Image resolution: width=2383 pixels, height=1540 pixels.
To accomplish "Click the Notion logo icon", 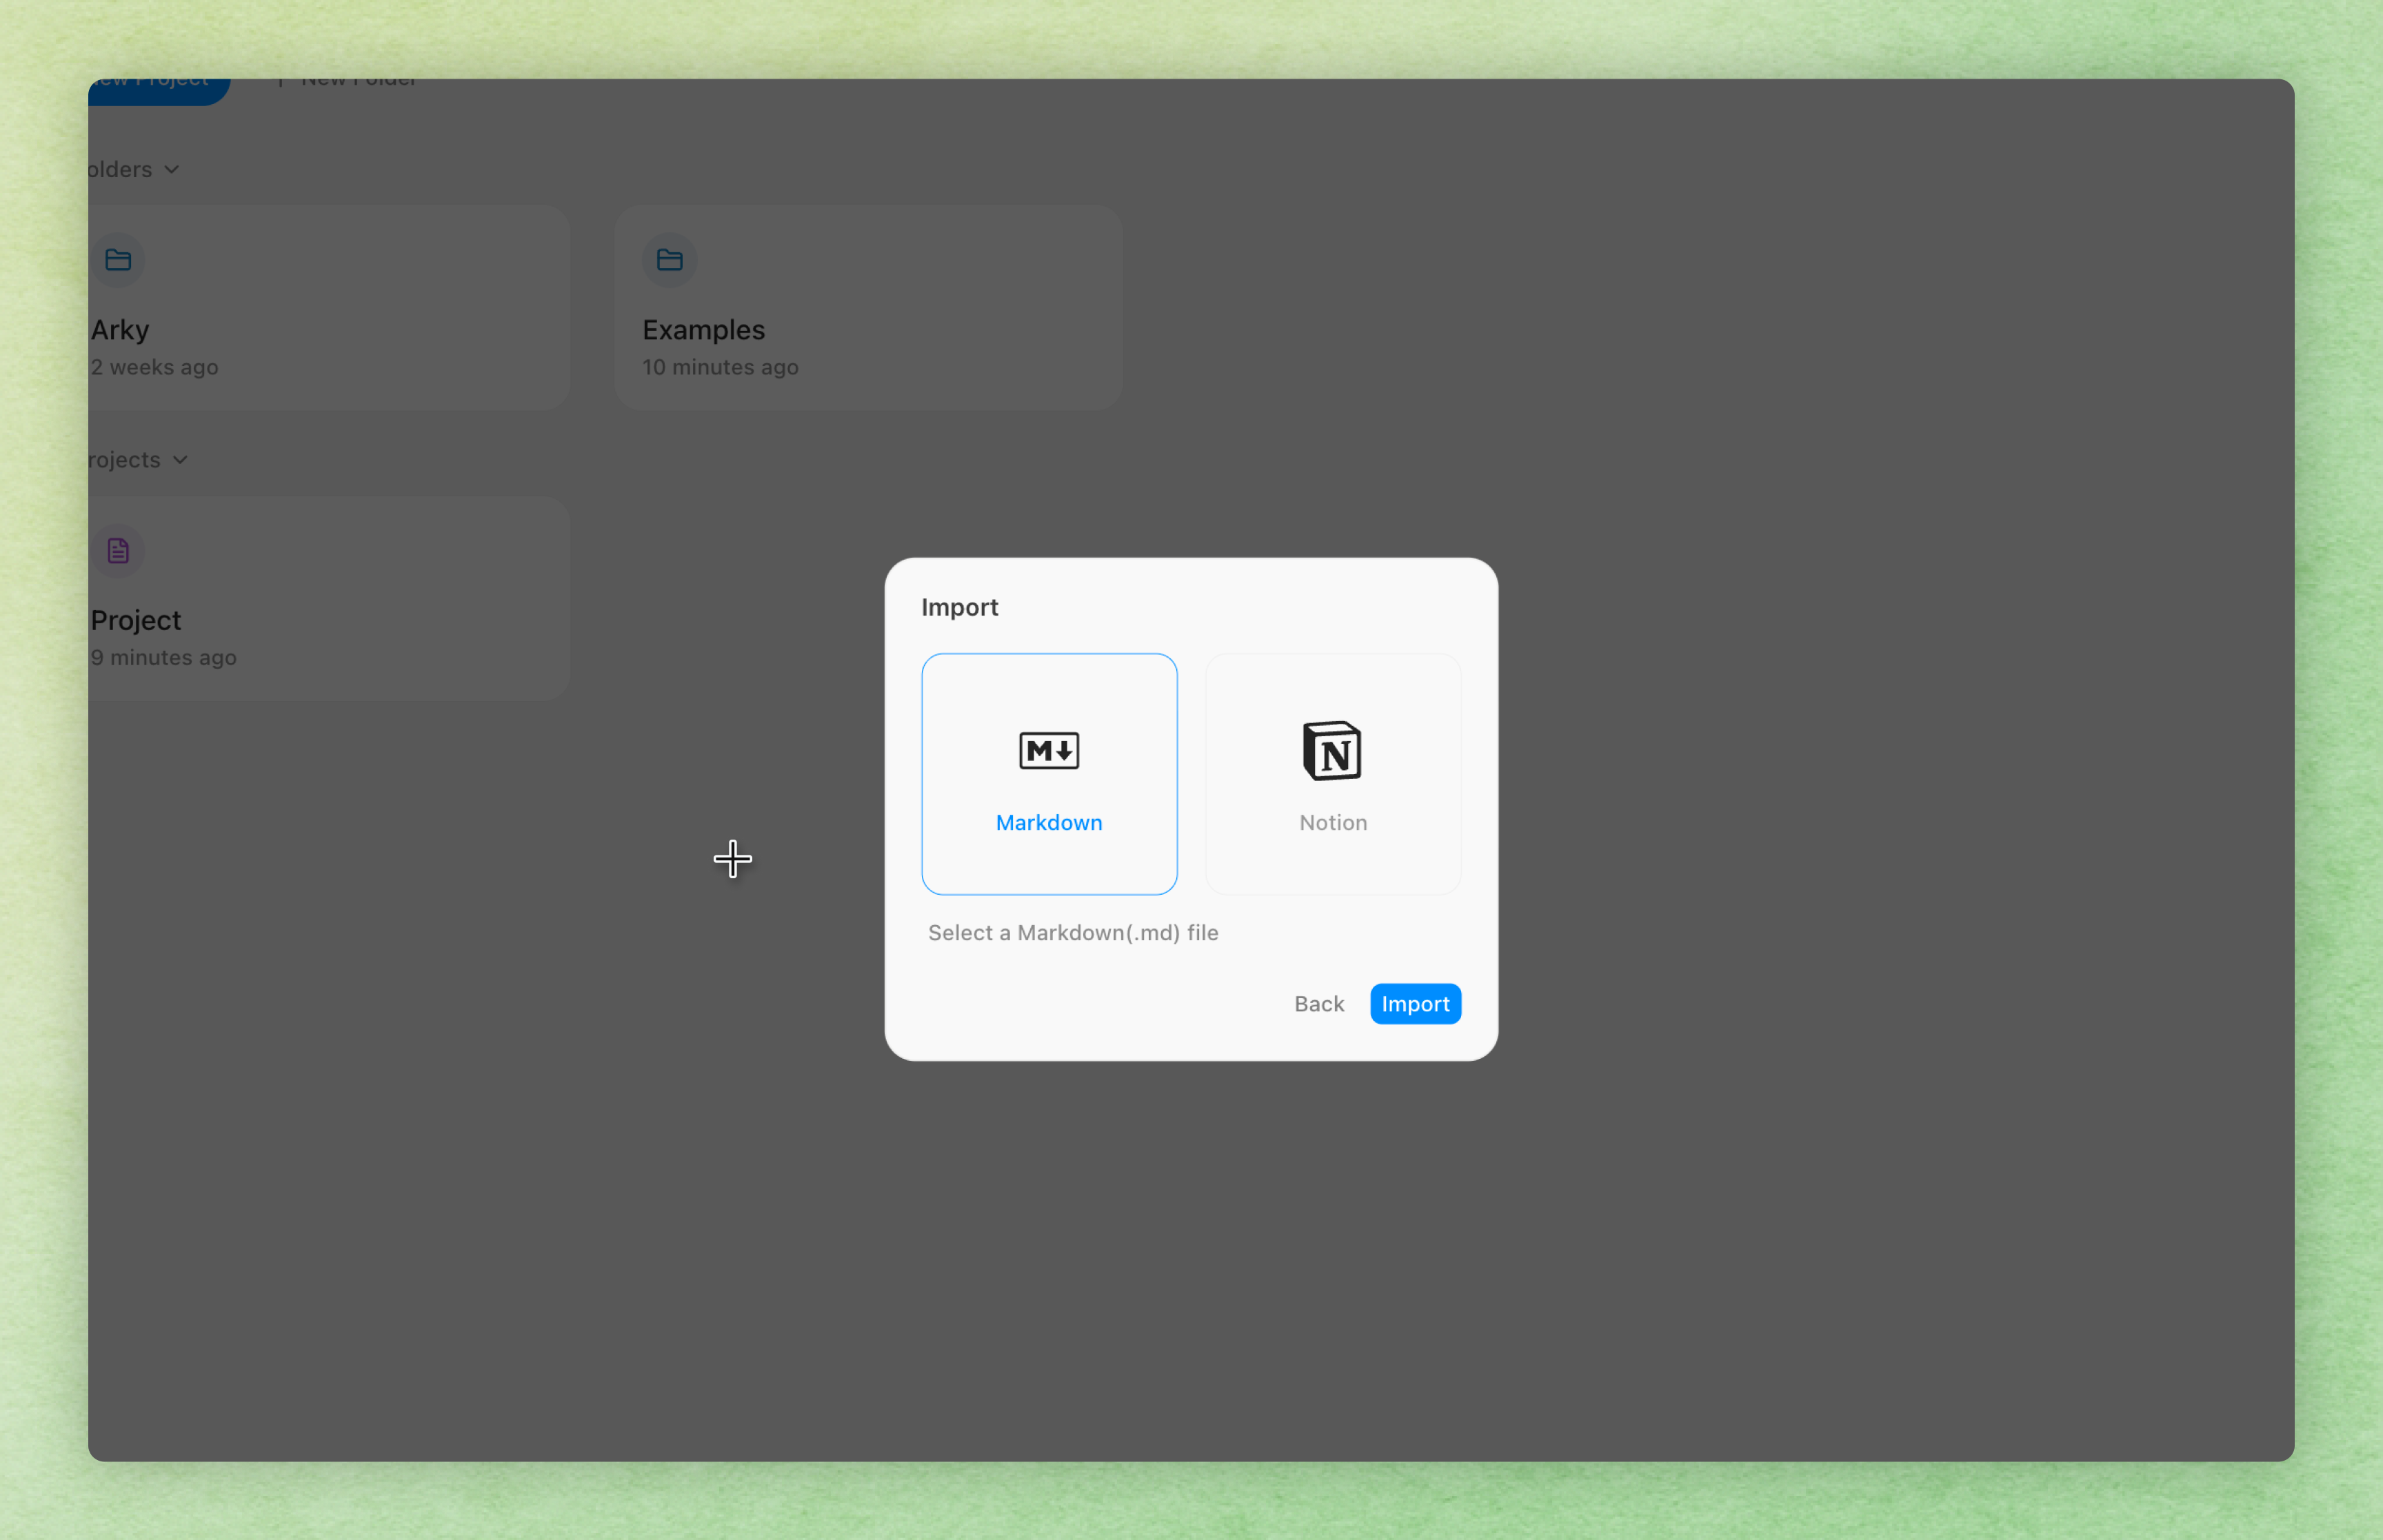I will point(1332,750).
